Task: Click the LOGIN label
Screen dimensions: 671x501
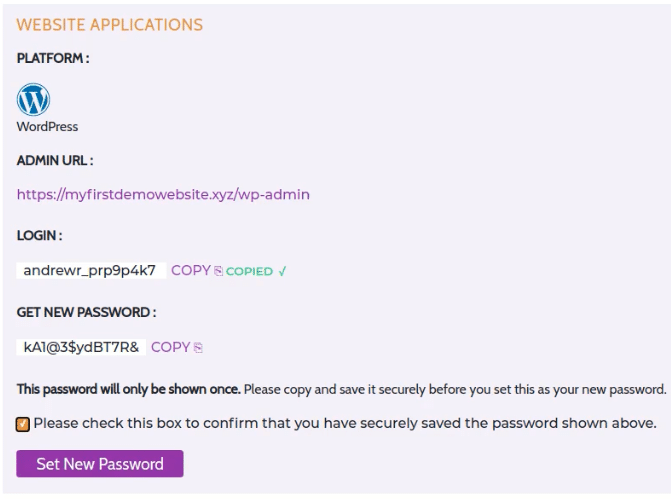Action: [39, 235]
